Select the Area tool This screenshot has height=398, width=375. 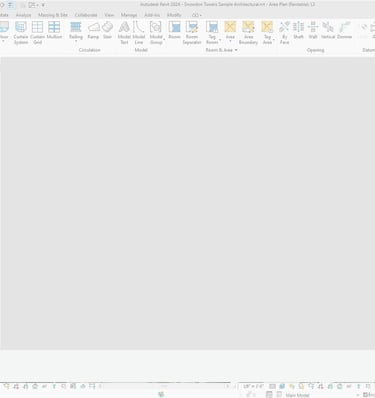click(230, 32)
